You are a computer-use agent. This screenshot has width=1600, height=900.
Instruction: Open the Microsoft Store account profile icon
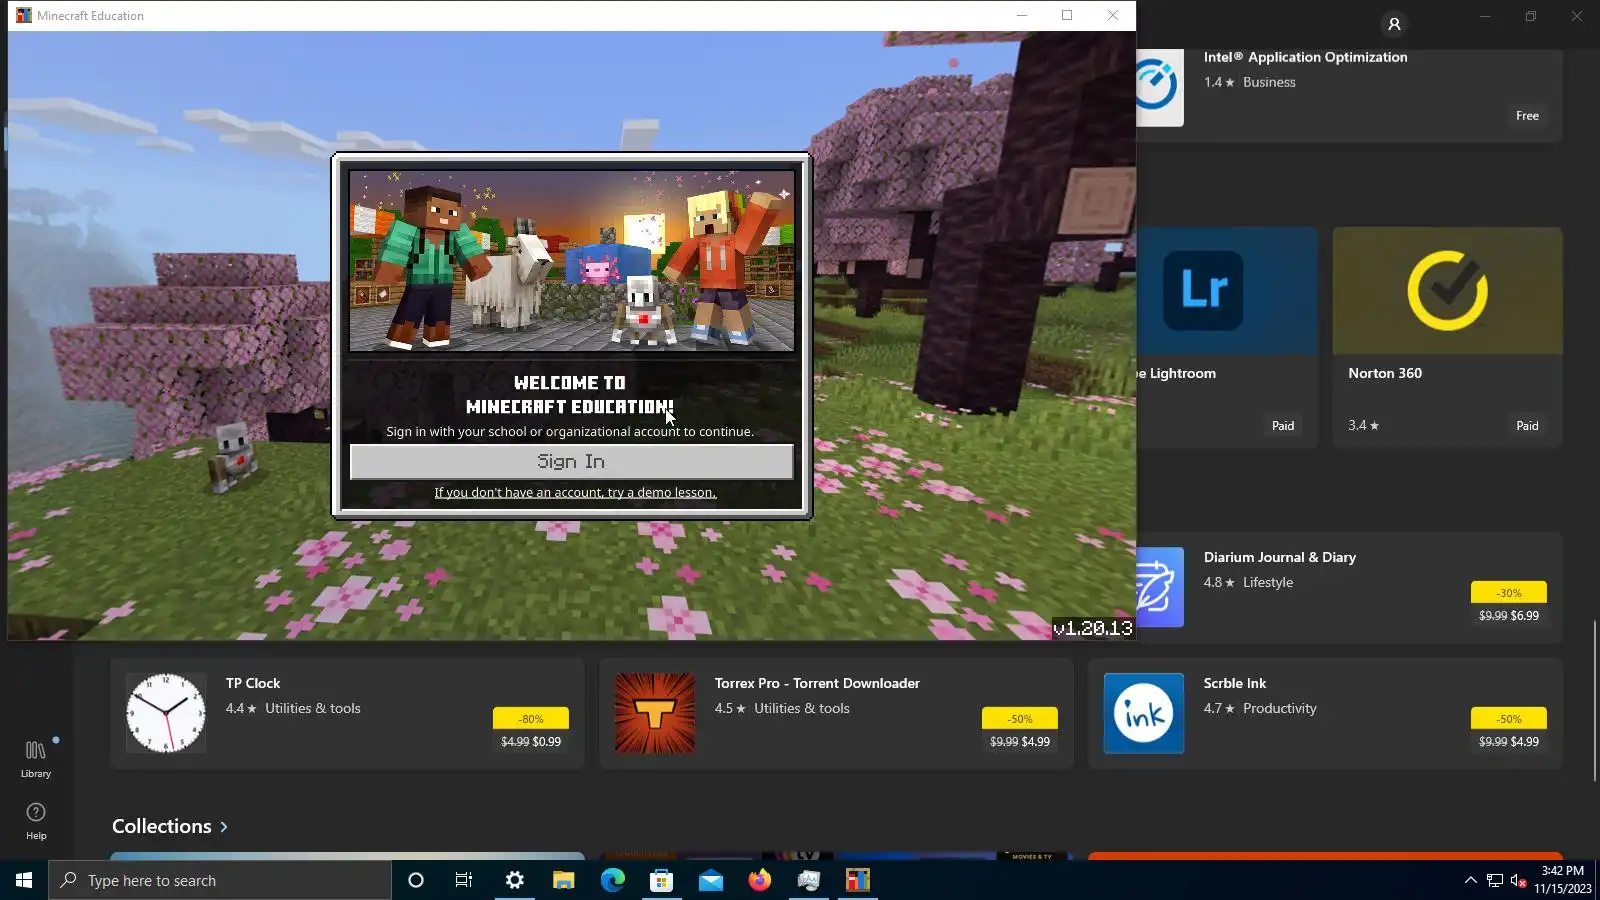coord(1394,23)
